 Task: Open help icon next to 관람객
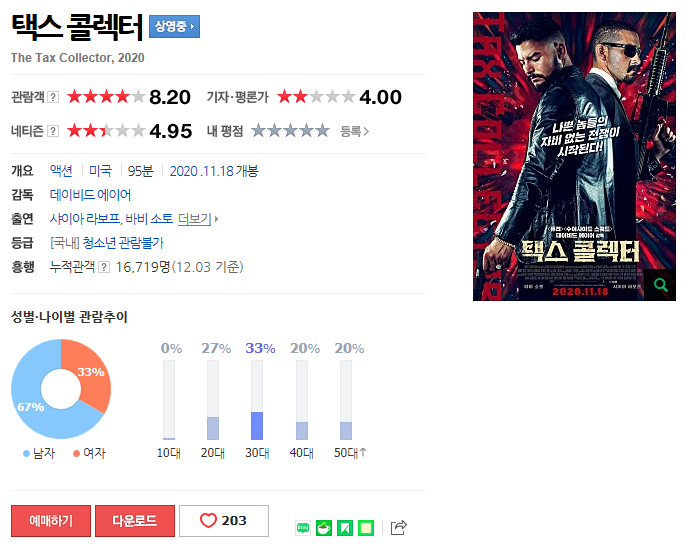tap(53, 97)
